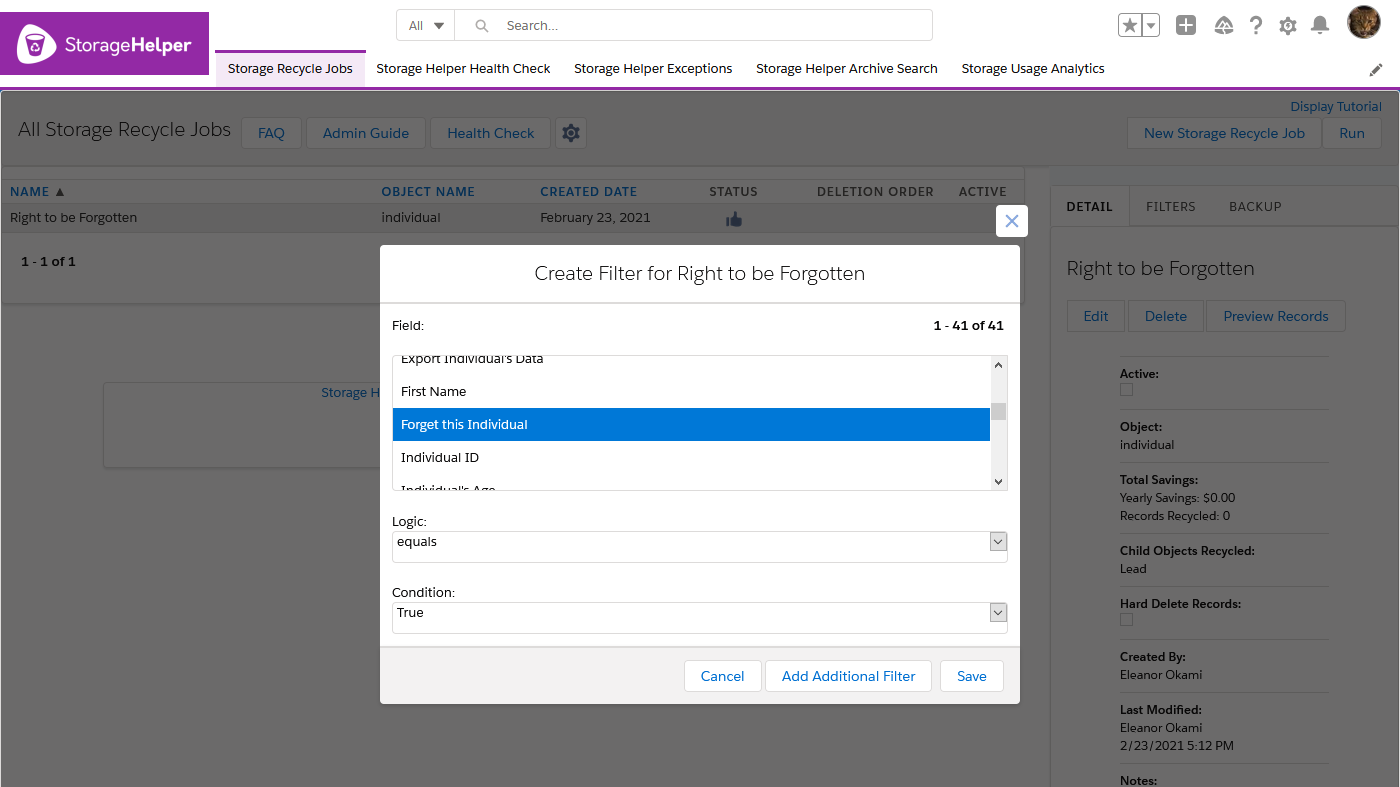The image size is (1400, 787).
Task: Click Edit in the detail panel
Action: pos(1096,316)
